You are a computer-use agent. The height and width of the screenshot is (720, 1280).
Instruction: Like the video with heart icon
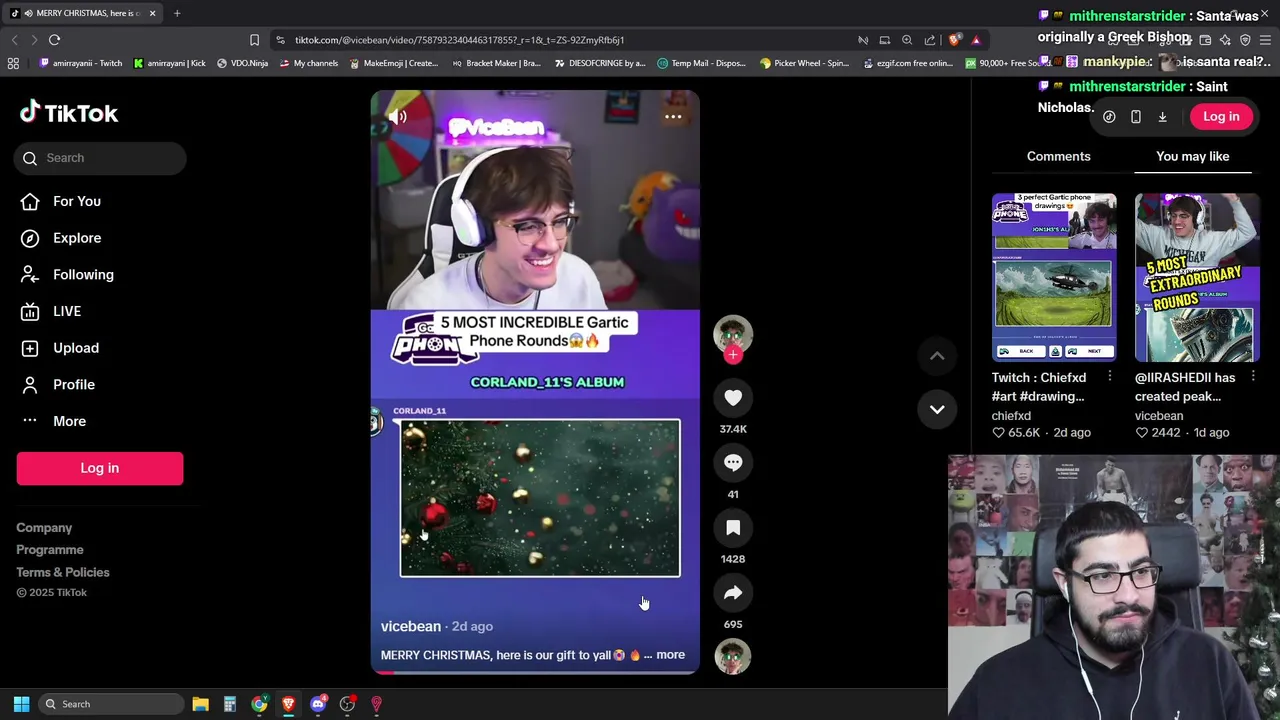click(733, 398)
